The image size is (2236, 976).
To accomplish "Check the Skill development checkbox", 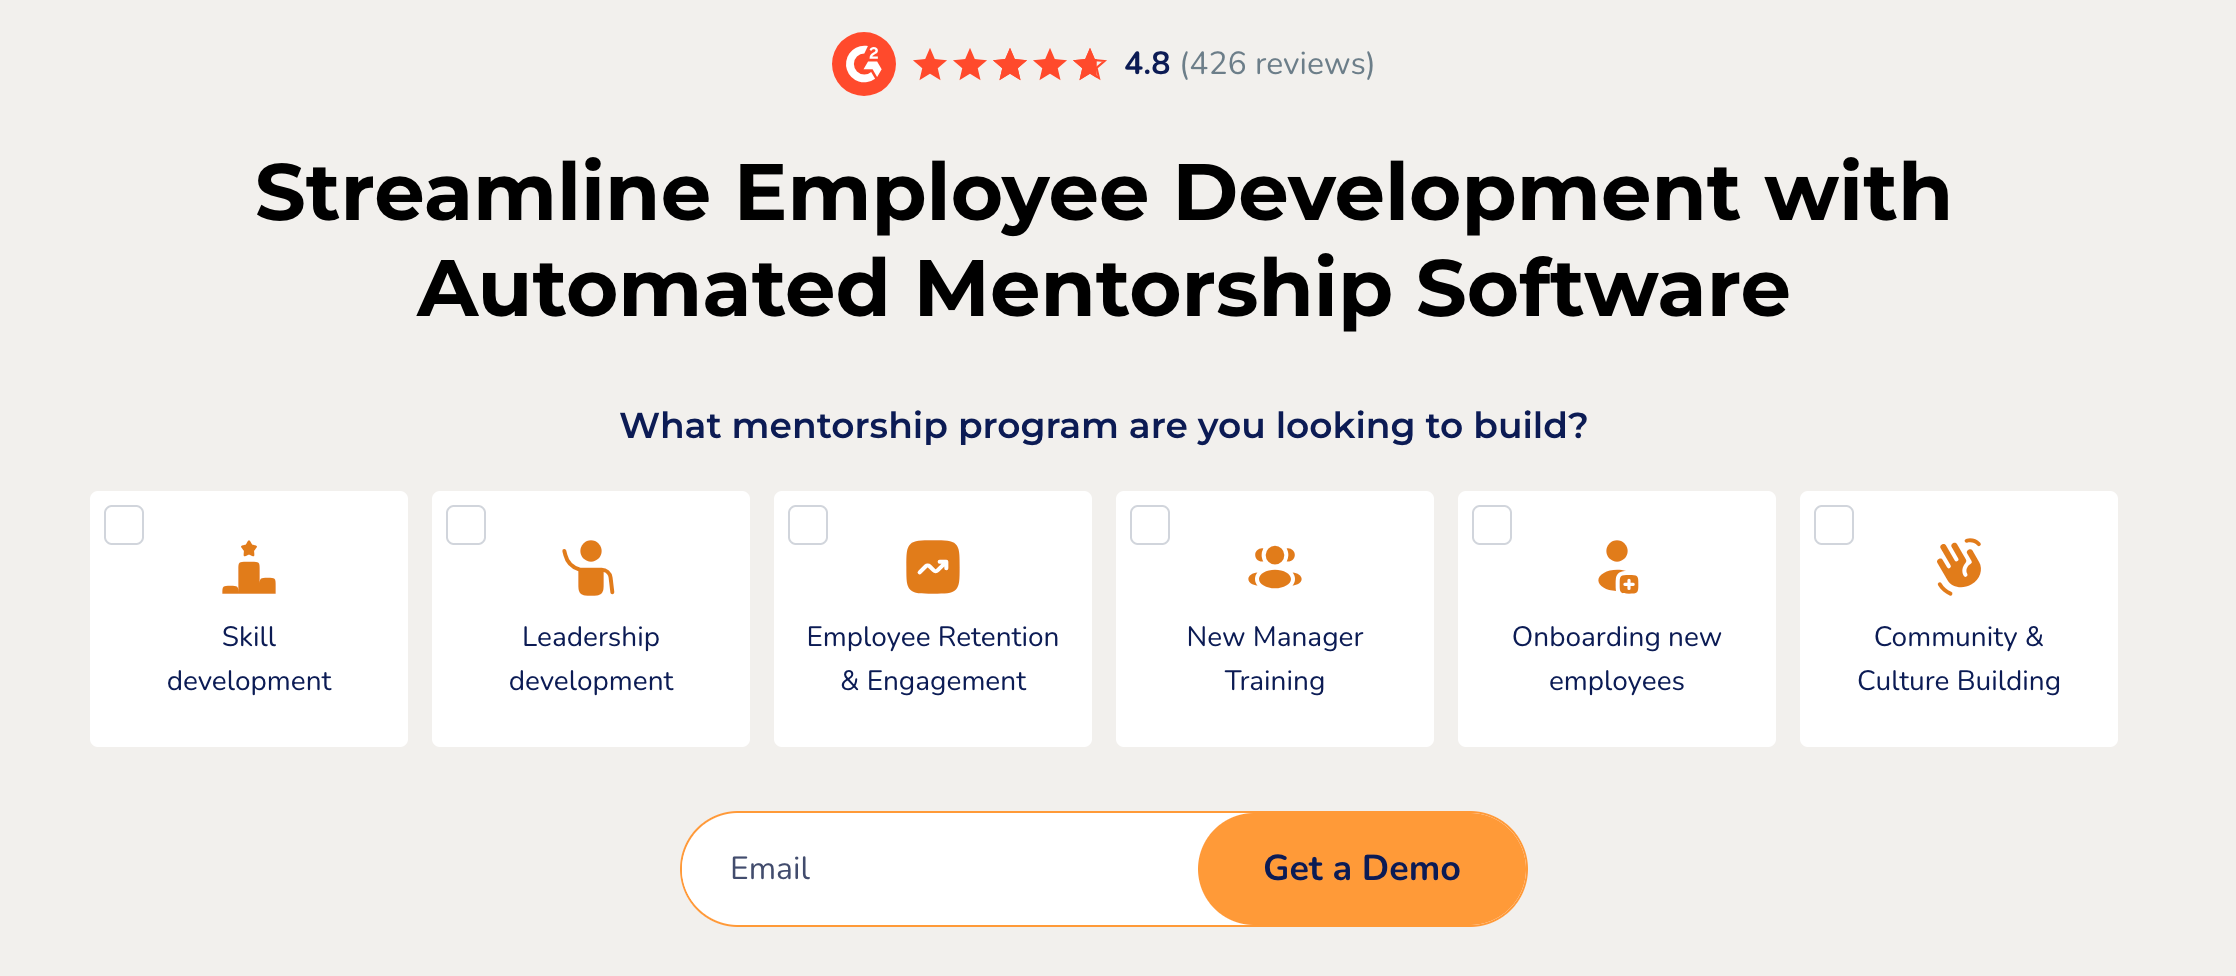I will click(x=124, y=525).
